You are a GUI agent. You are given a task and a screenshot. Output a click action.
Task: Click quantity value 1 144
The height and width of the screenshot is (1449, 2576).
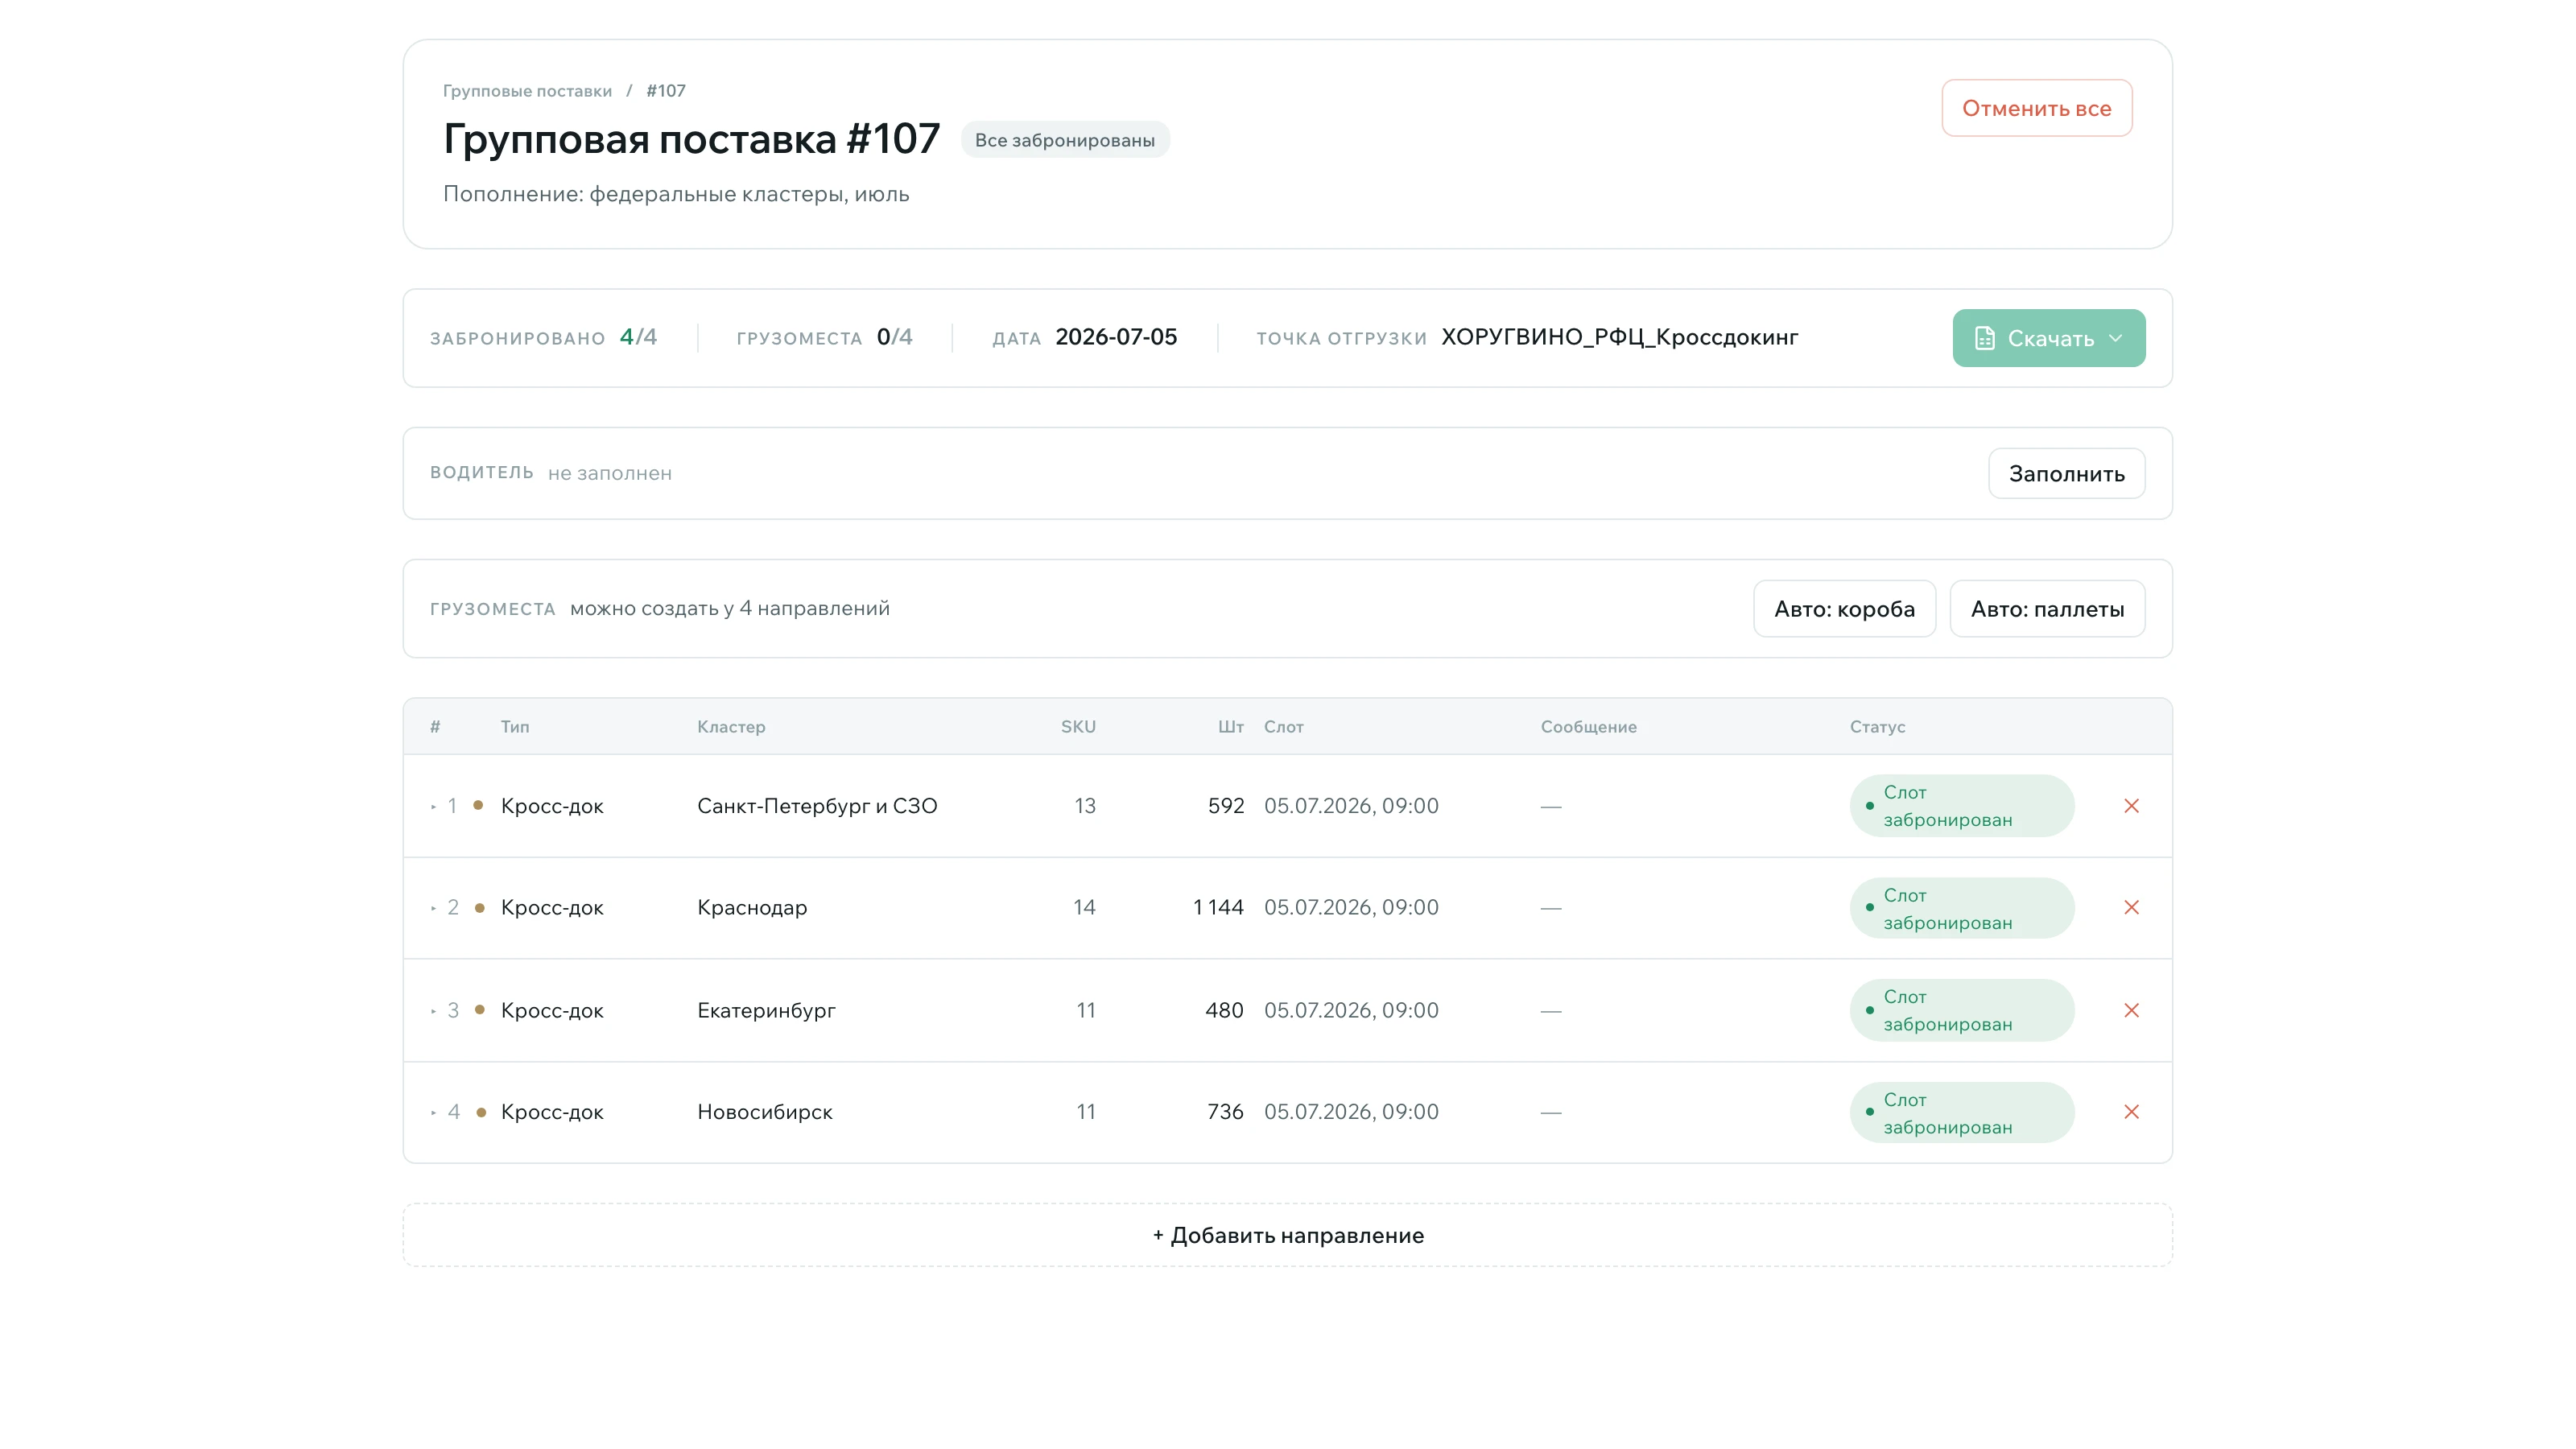pos(1218,908)
